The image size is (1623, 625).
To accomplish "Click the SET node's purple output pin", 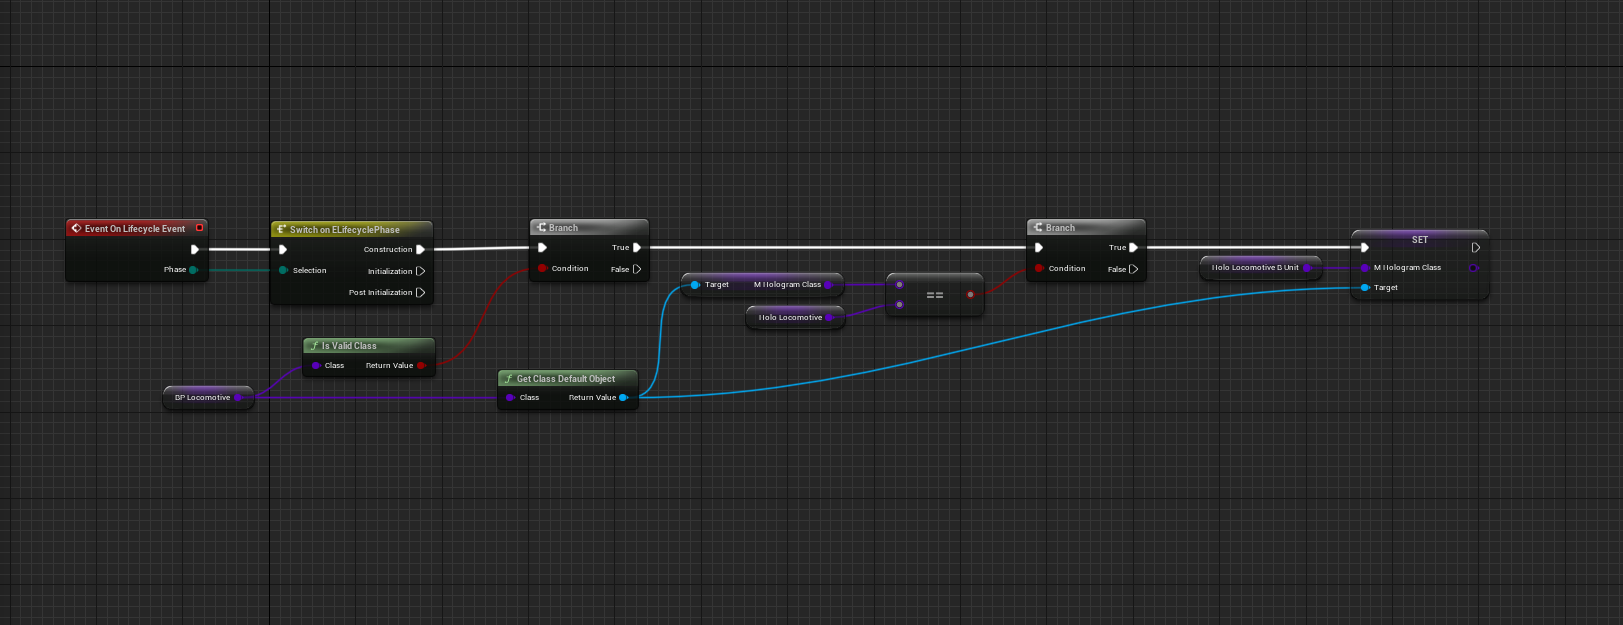I will 1474,268.
